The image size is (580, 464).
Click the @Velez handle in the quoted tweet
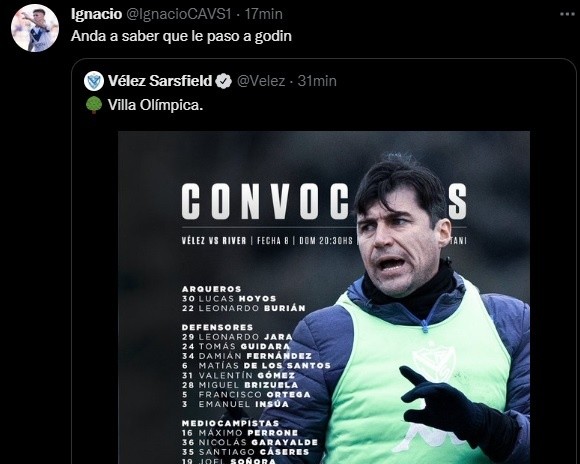[261, 81]
